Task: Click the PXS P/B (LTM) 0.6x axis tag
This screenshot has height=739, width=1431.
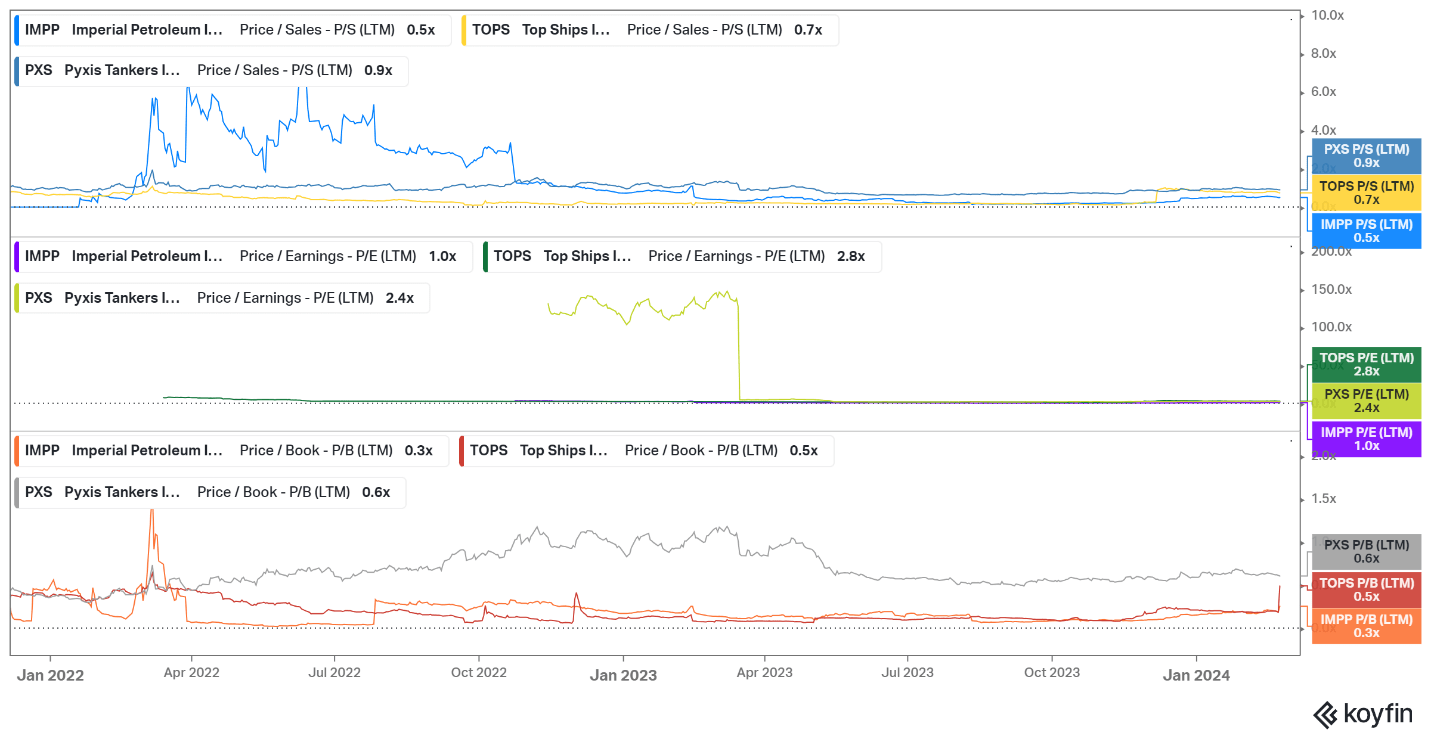Action: (x=1366, y=552)
